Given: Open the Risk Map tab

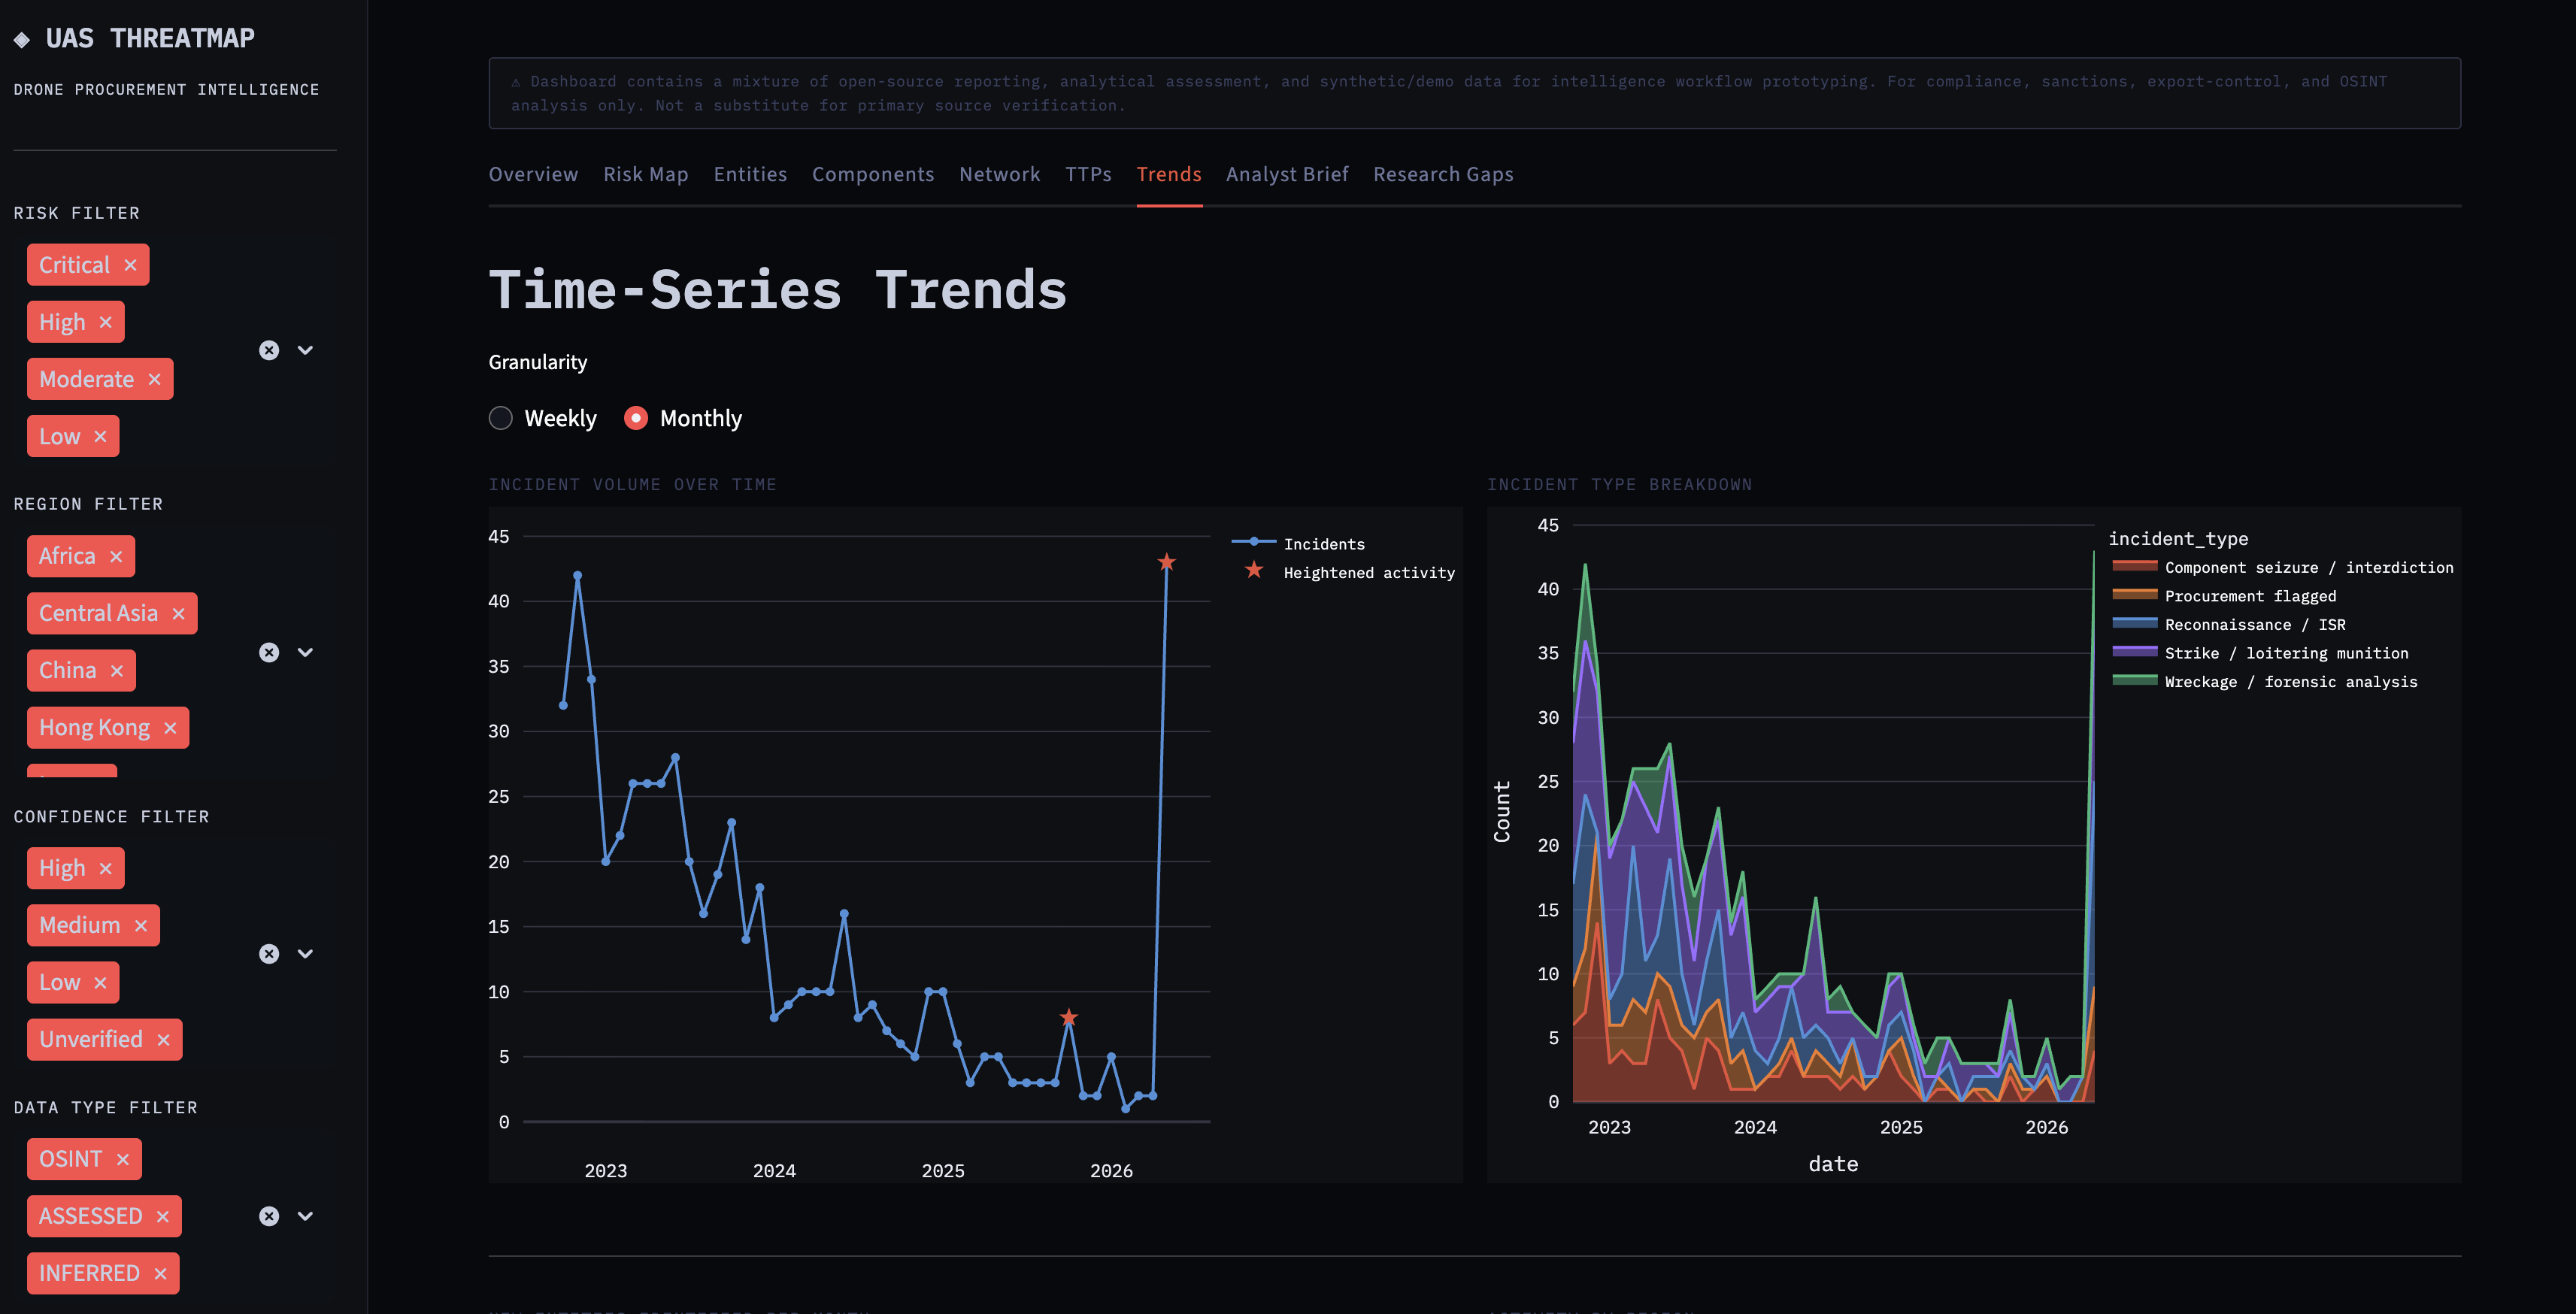Looking at the screenshot, I should 646,174.
